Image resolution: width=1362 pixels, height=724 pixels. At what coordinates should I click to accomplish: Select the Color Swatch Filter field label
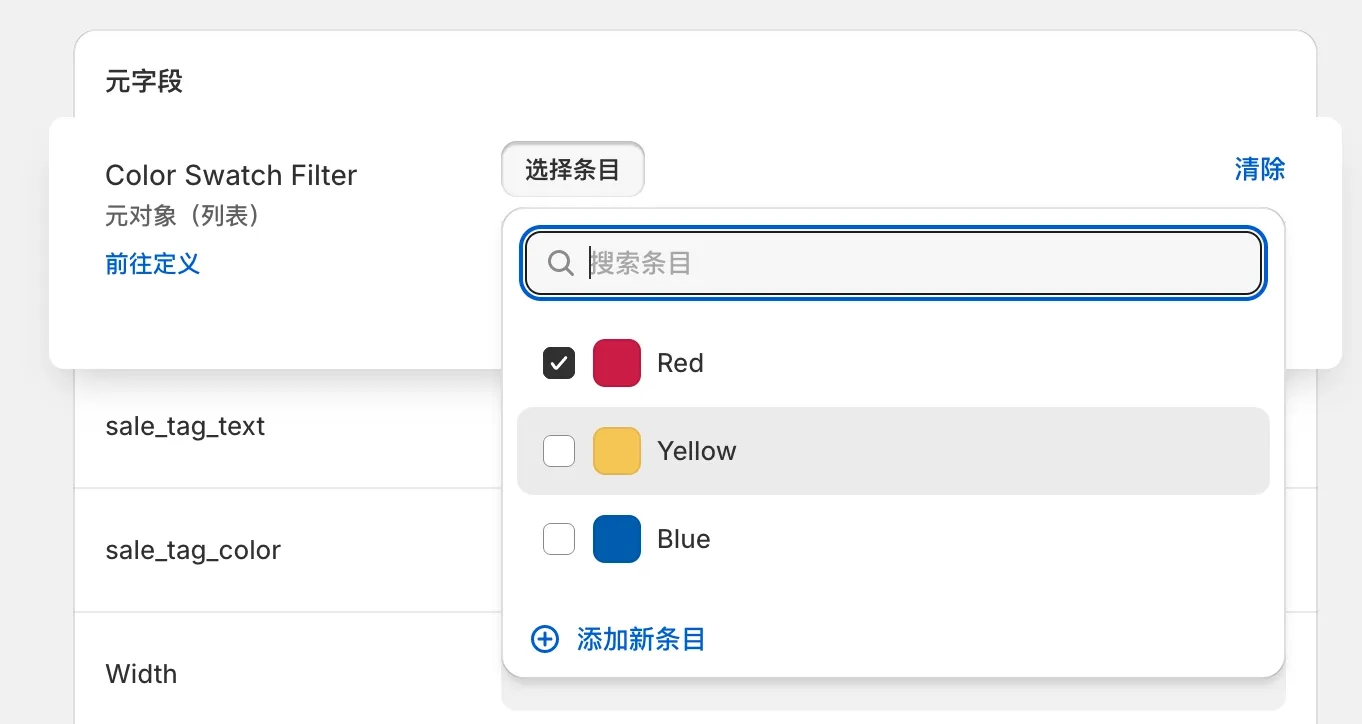(231, 175)
